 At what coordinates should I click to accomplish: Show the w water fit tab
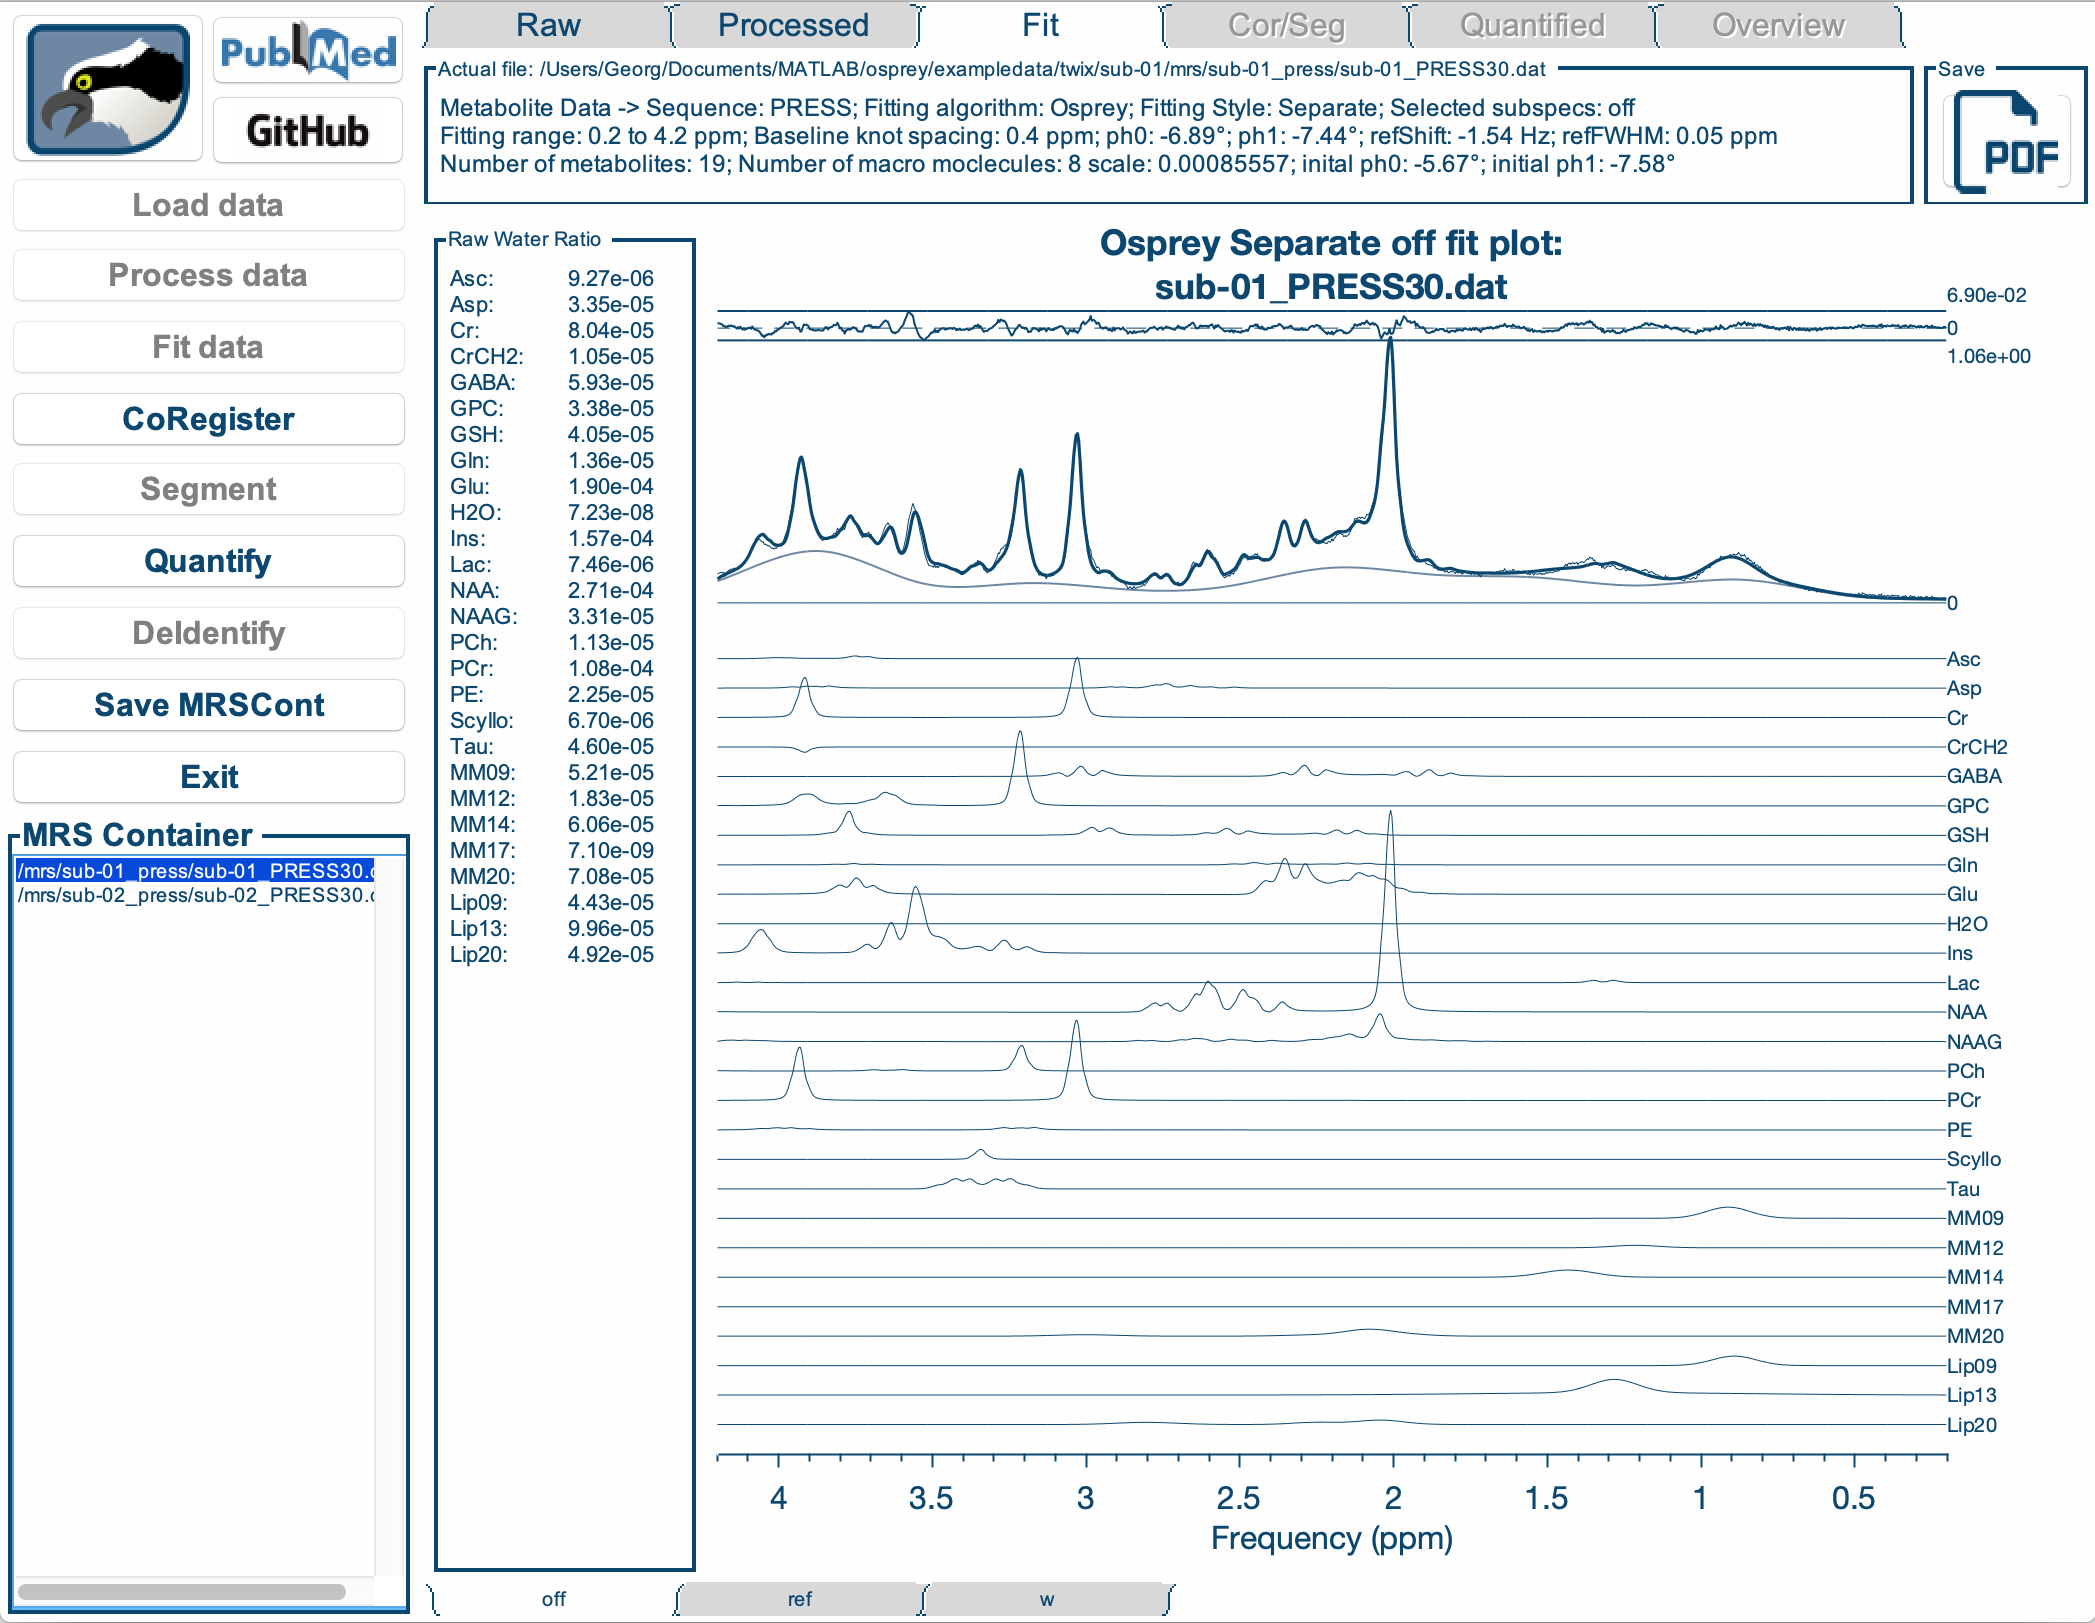point(1046,1598)
